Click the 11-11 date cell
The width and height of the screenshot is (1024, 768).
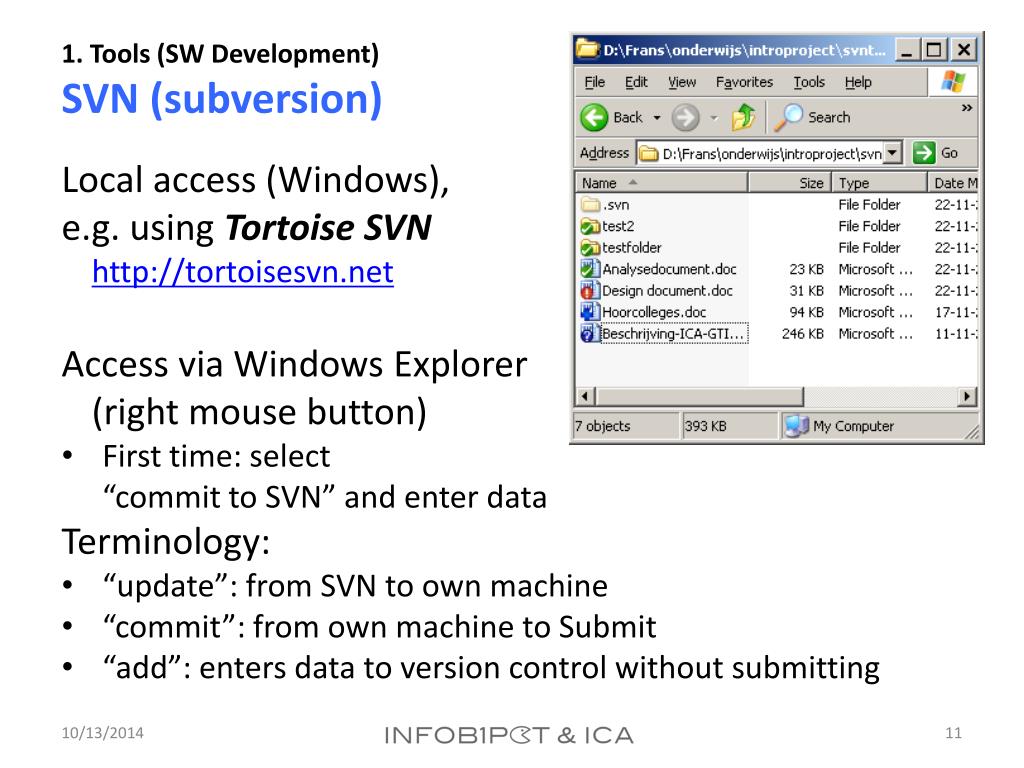956,334
